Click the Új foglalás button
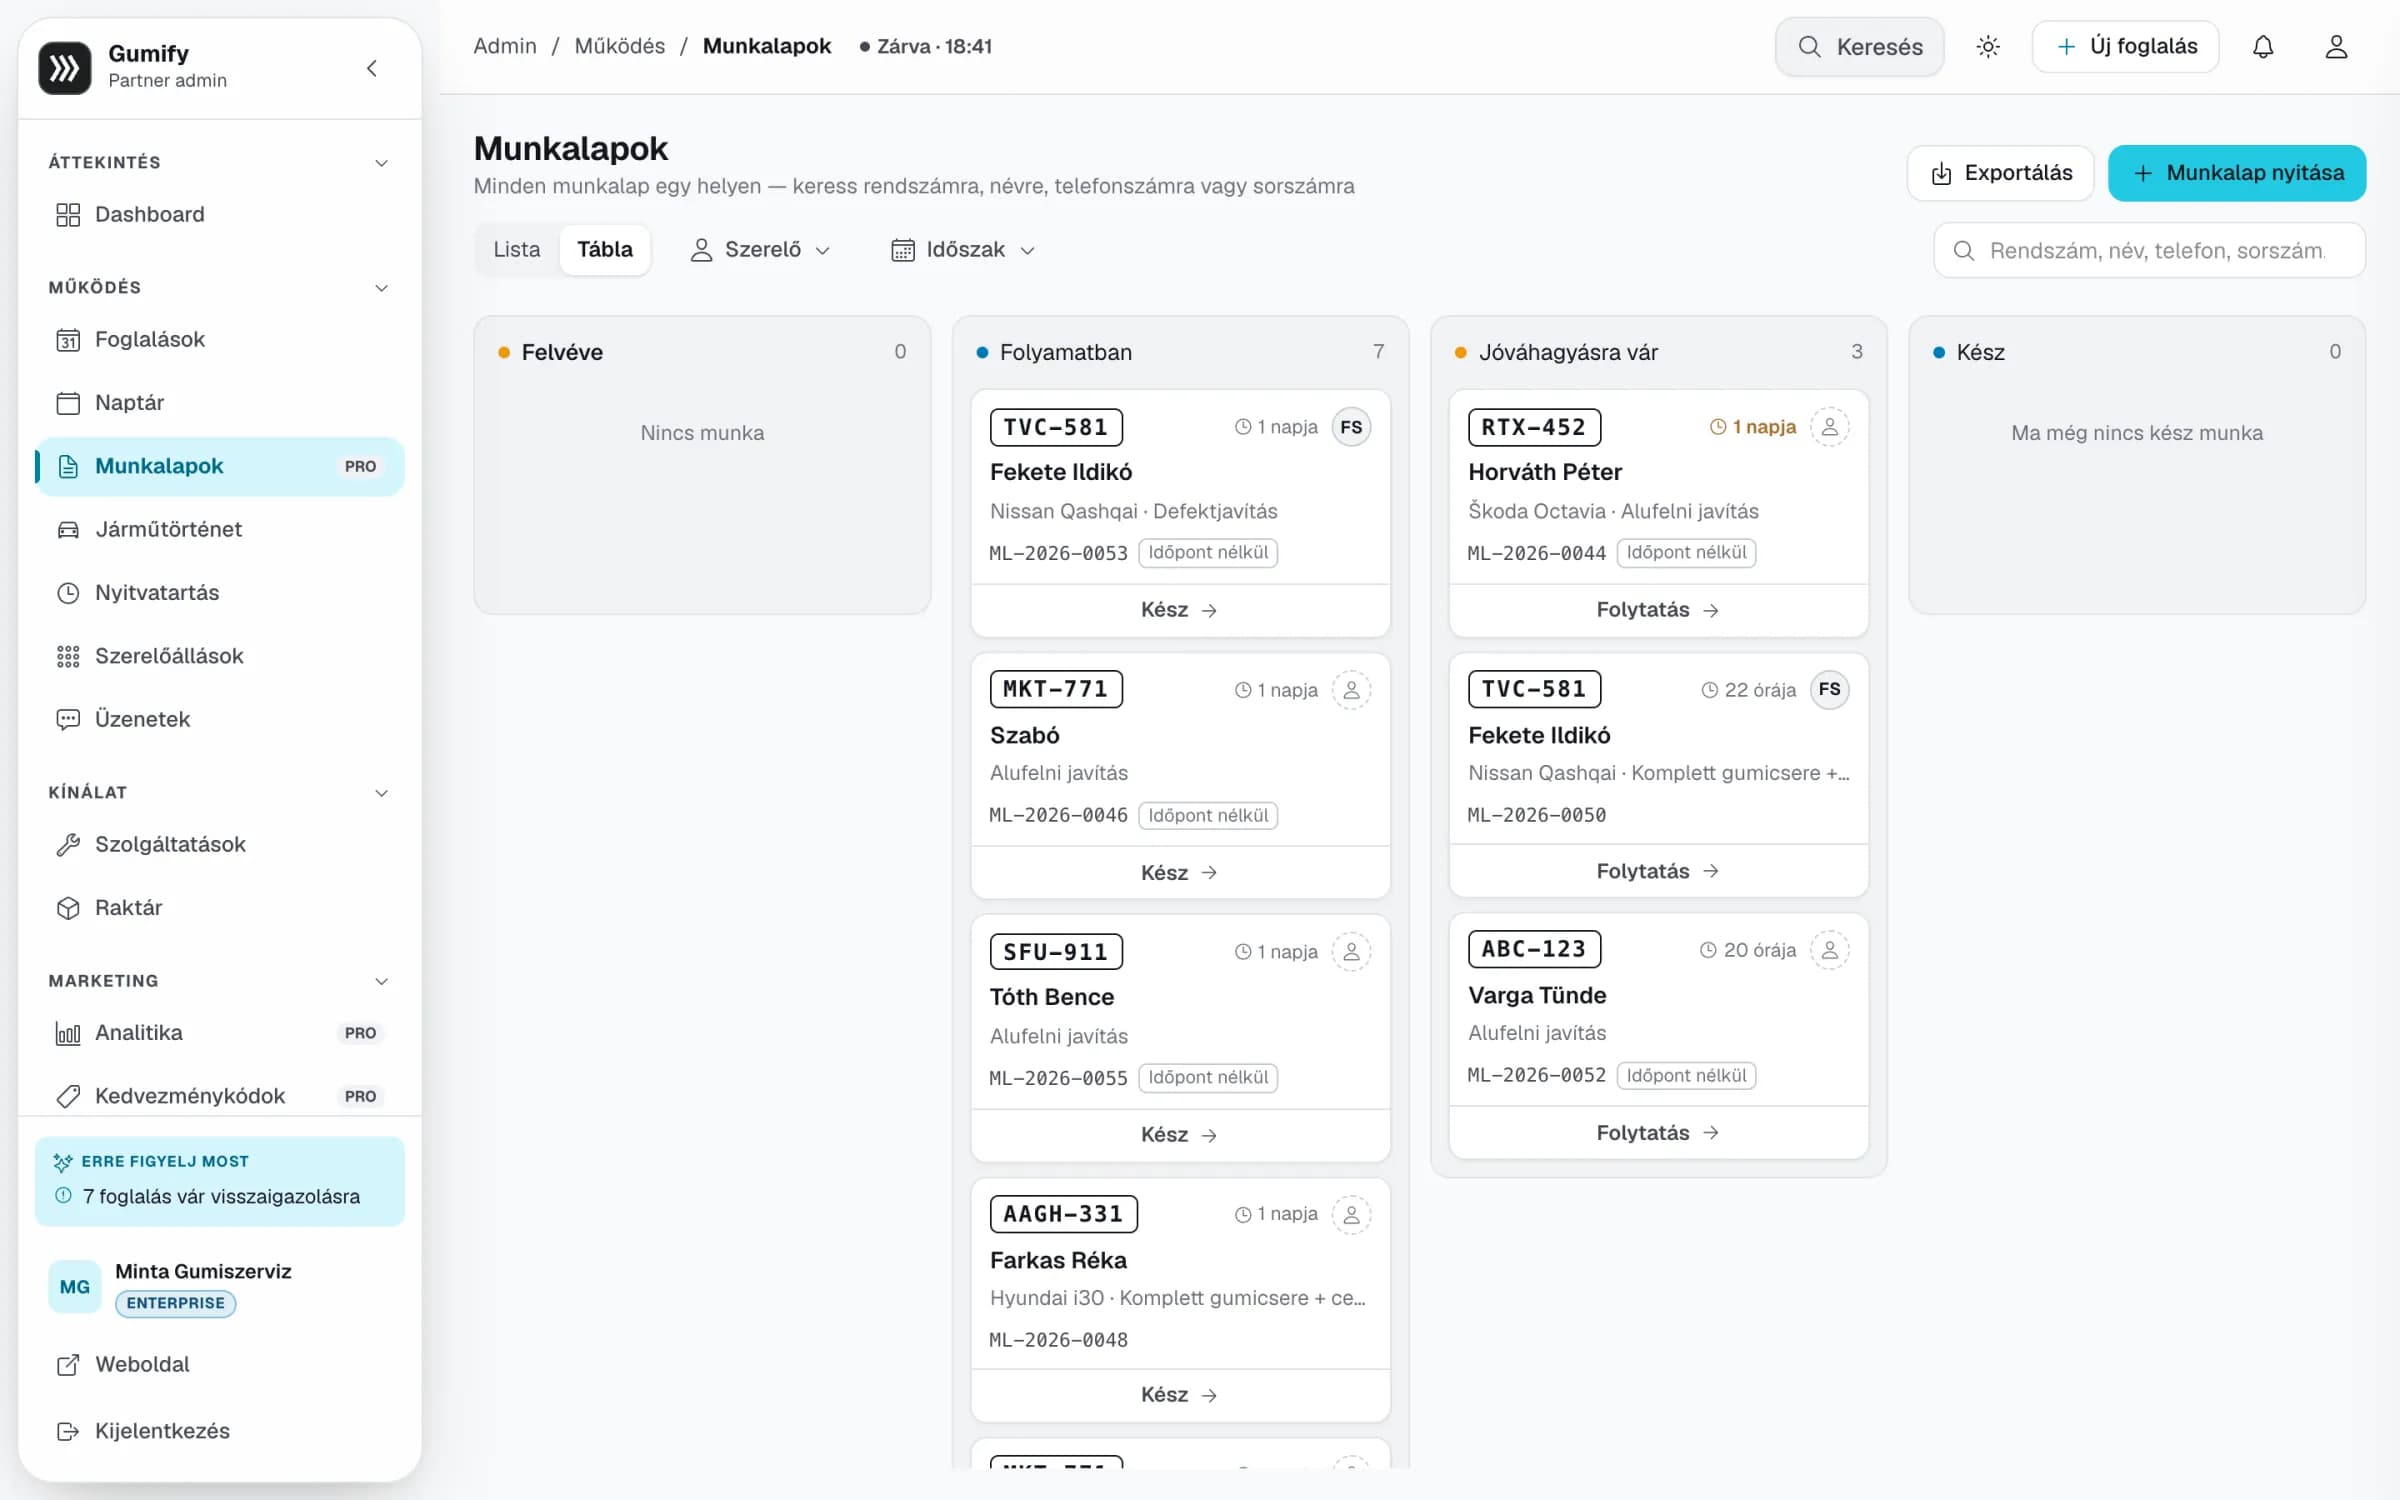 2125,46
